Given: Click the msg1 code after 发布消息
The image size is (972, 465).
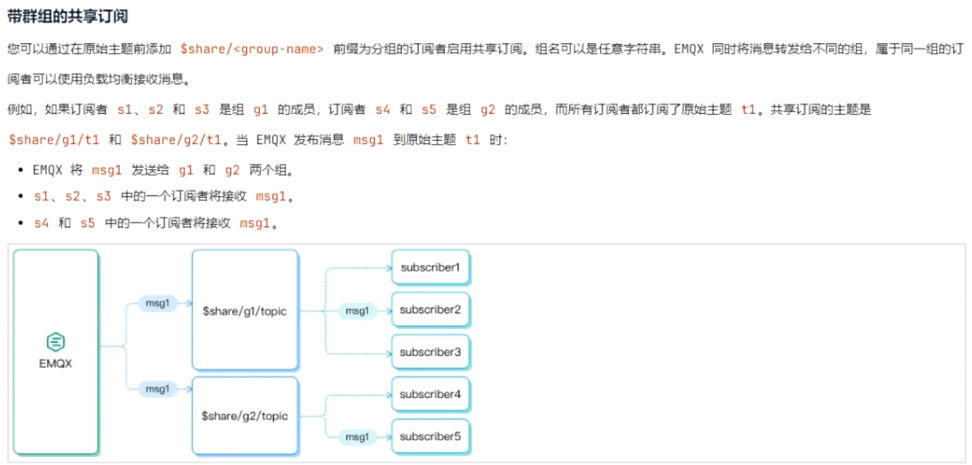Looking at the screenshot, I should [368, 140].
